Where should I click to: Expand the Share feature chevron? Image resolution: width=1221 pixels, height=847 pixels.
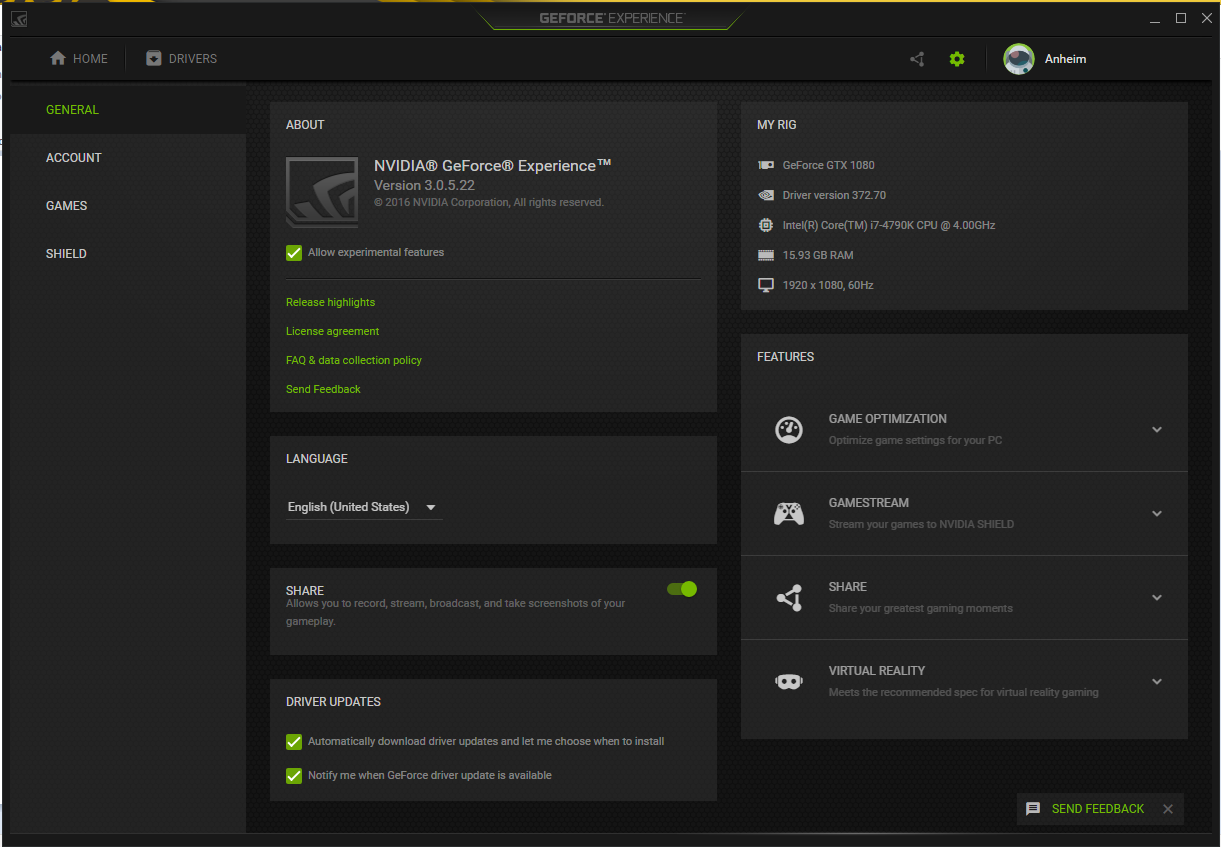1157,598
